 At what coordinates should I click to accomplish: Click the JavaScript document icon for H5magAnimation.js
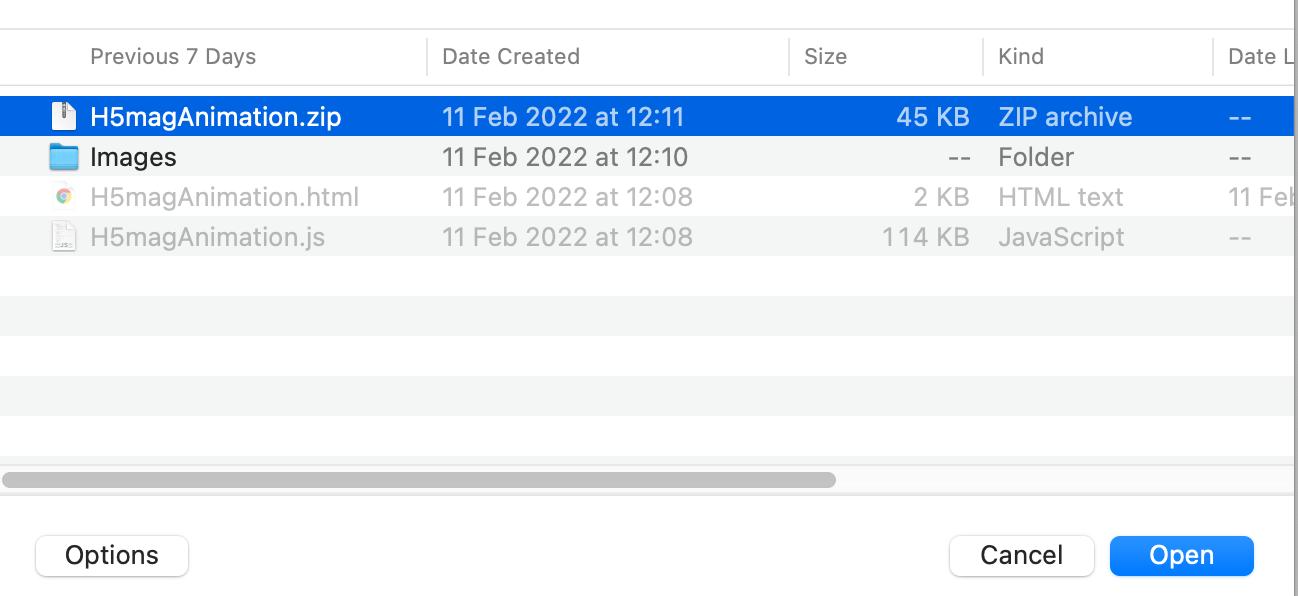click(64, 237)
